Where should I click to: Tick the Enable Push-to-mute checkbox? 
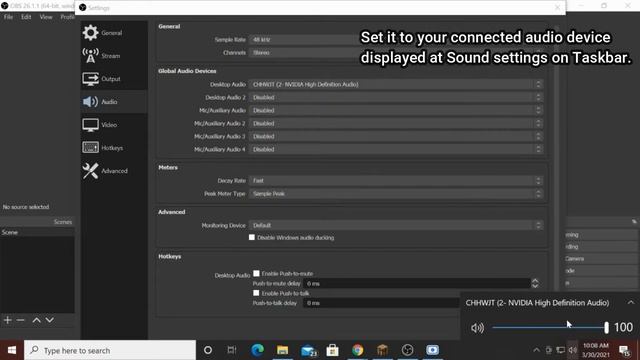coord(256,273)
